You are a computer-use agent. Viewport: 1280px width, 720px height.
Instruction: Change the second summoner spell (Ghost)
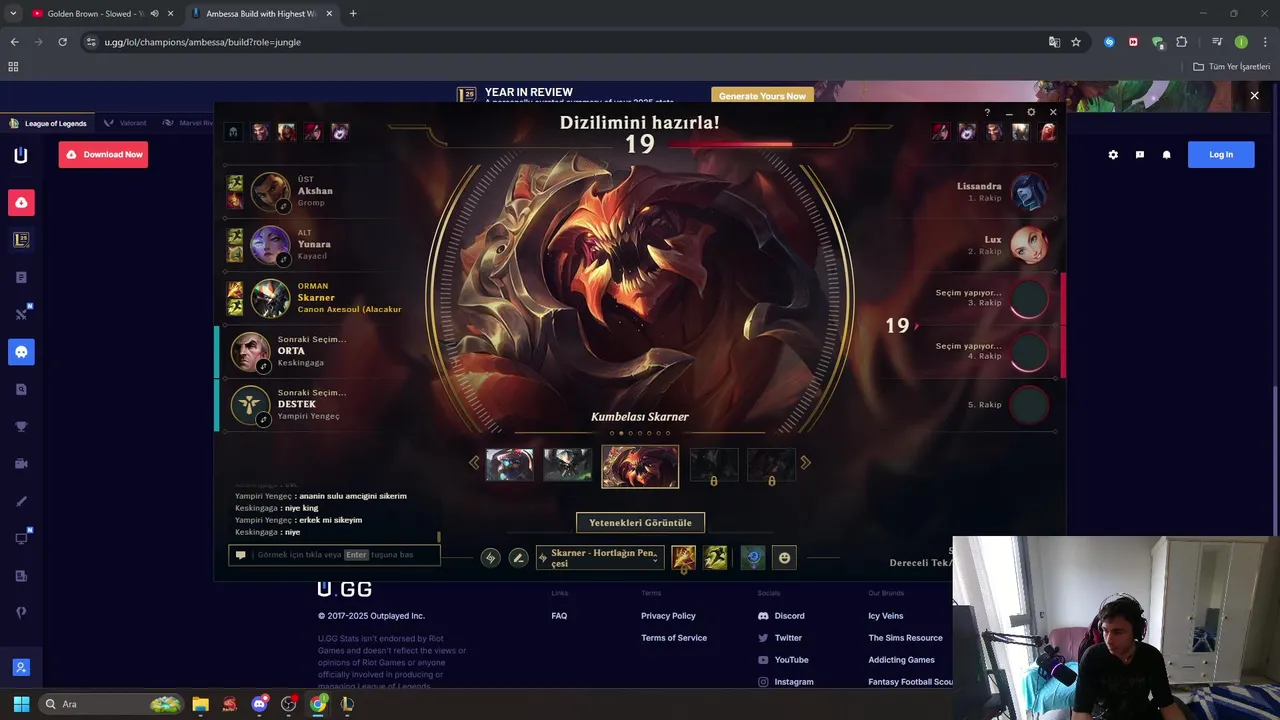click(715, 558)
